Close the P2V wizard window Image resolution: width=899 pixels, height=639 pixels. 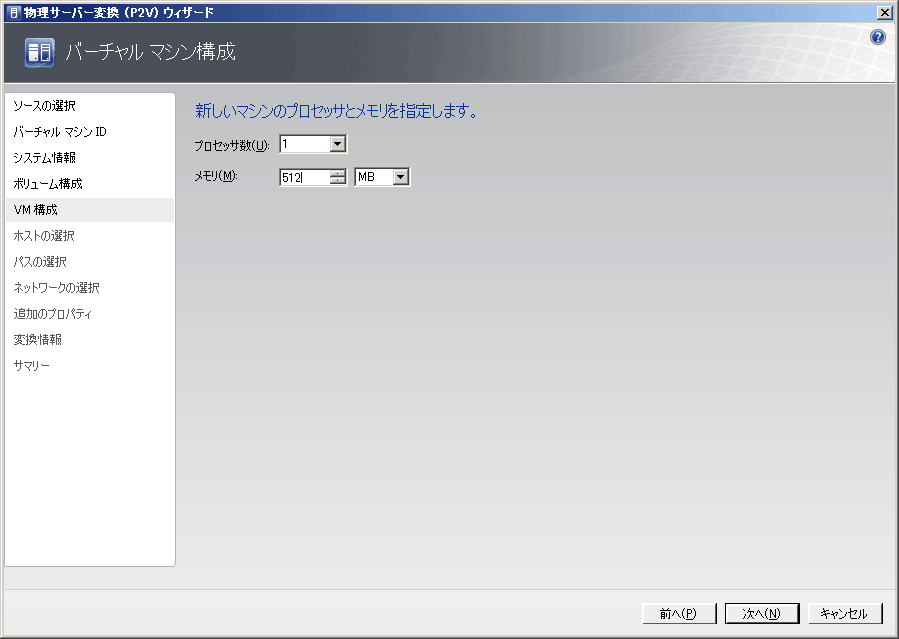click(884, 13)
